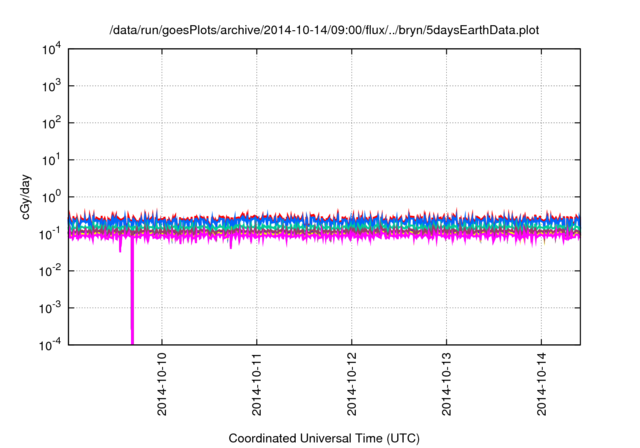Click the 10^-4 y-axis tick label
The width and height of the screenshot is (640, 448).
coord(50,344)
